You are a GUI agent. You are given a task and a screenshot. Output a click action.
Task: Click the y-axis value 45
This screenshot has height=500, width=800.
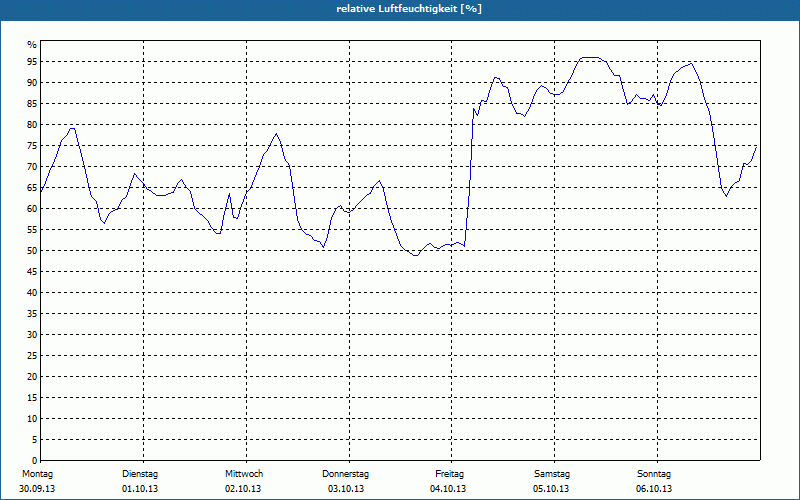coord(32,271)
